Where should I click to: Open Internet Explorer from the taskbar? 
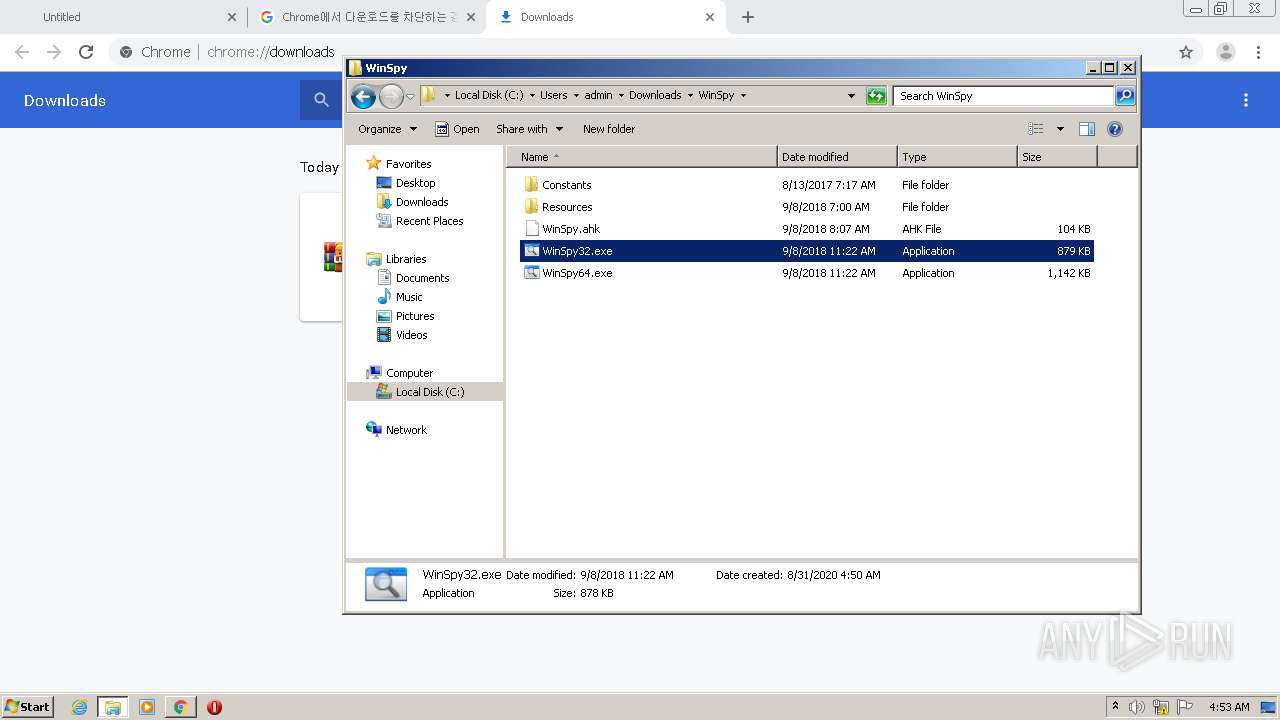click(x=79, y=707)
